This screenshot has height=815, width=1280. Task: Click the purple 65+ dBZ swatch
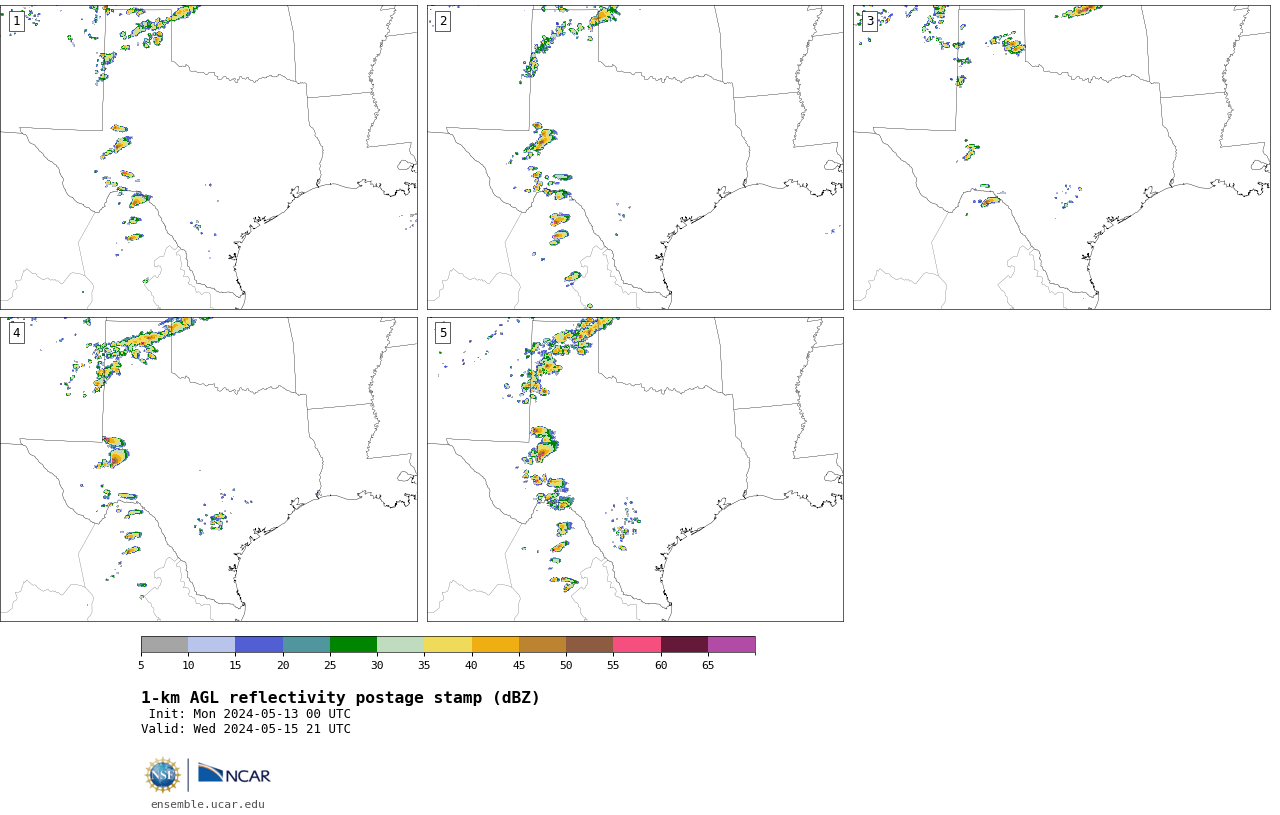click(731, 644)
